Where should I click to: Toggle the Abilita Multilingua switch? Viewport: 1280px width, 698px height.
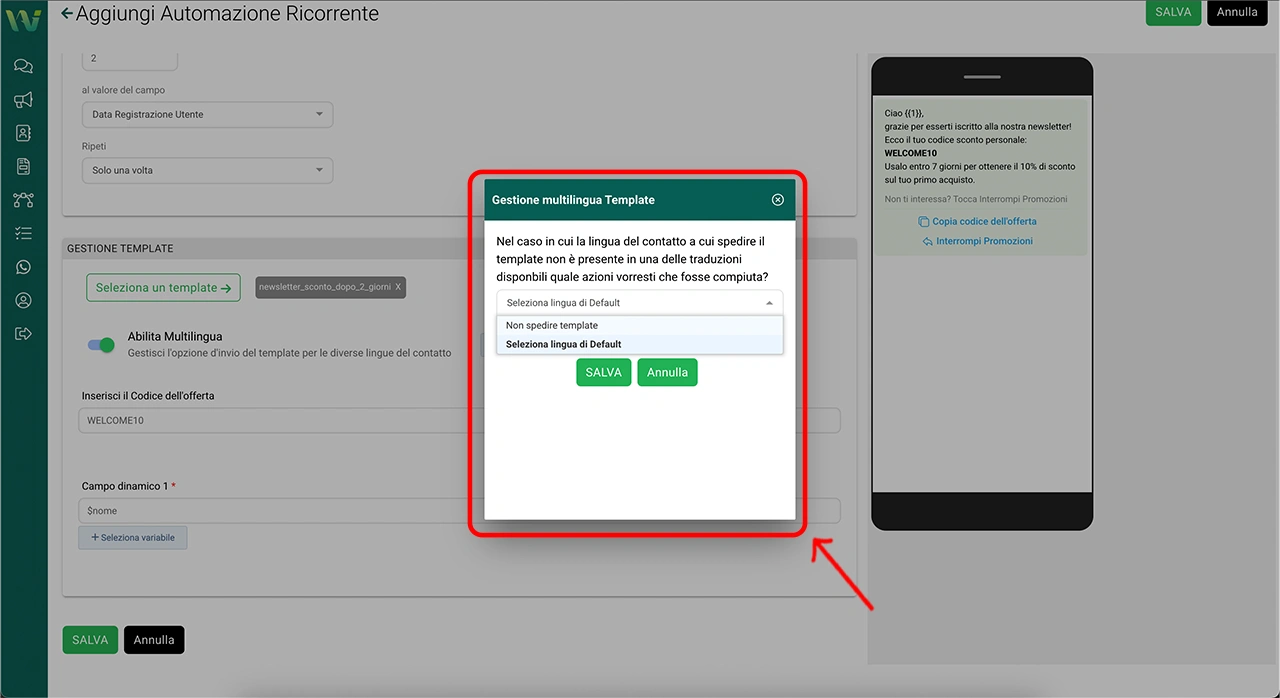101,345
